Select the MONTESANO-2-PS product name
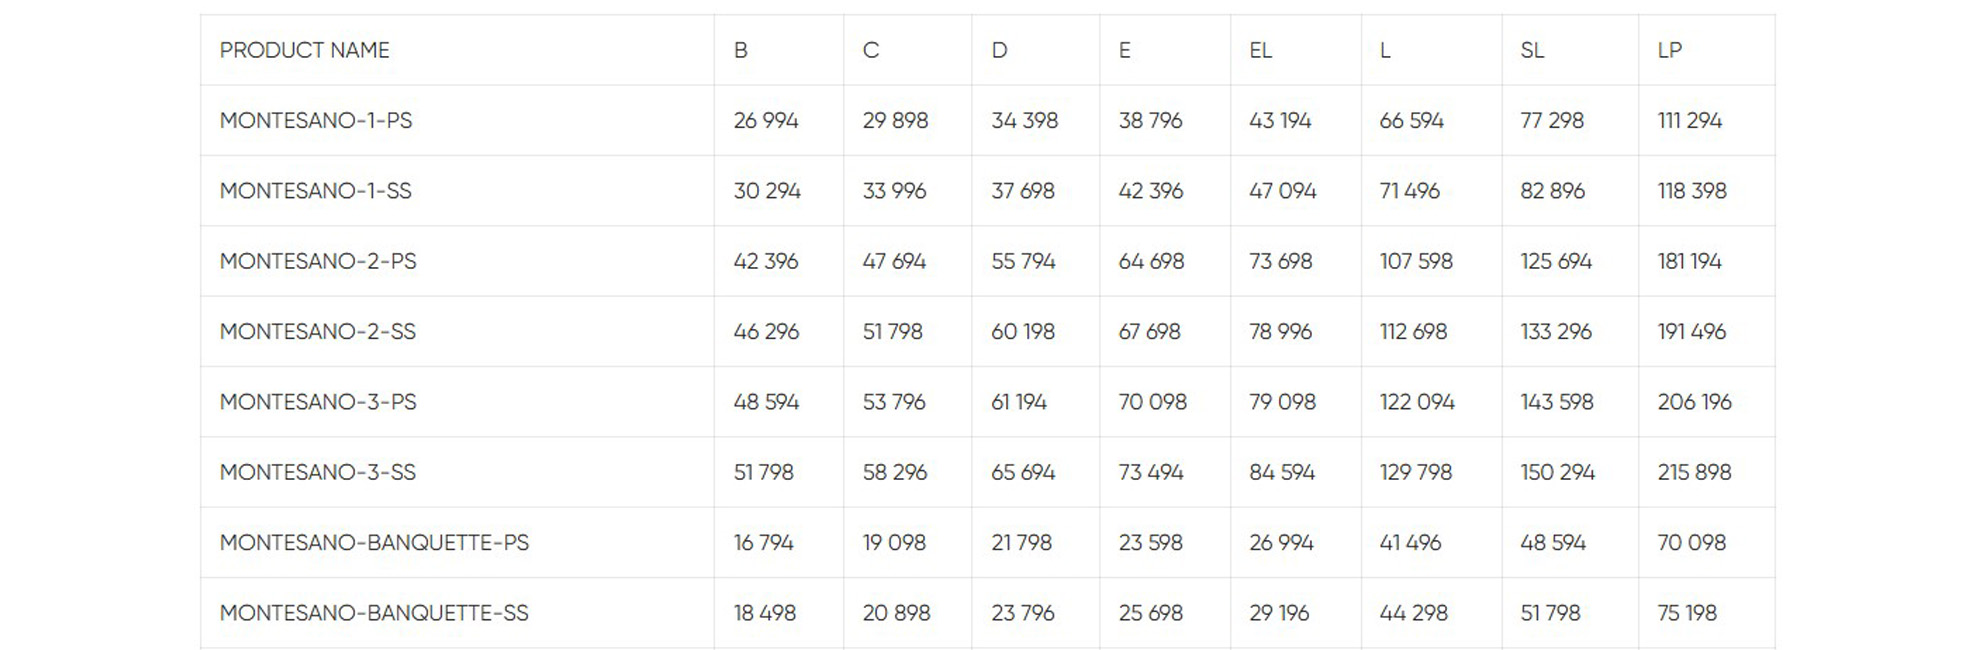Screen dimensions: 1976x650 click(x=318, y=261)
